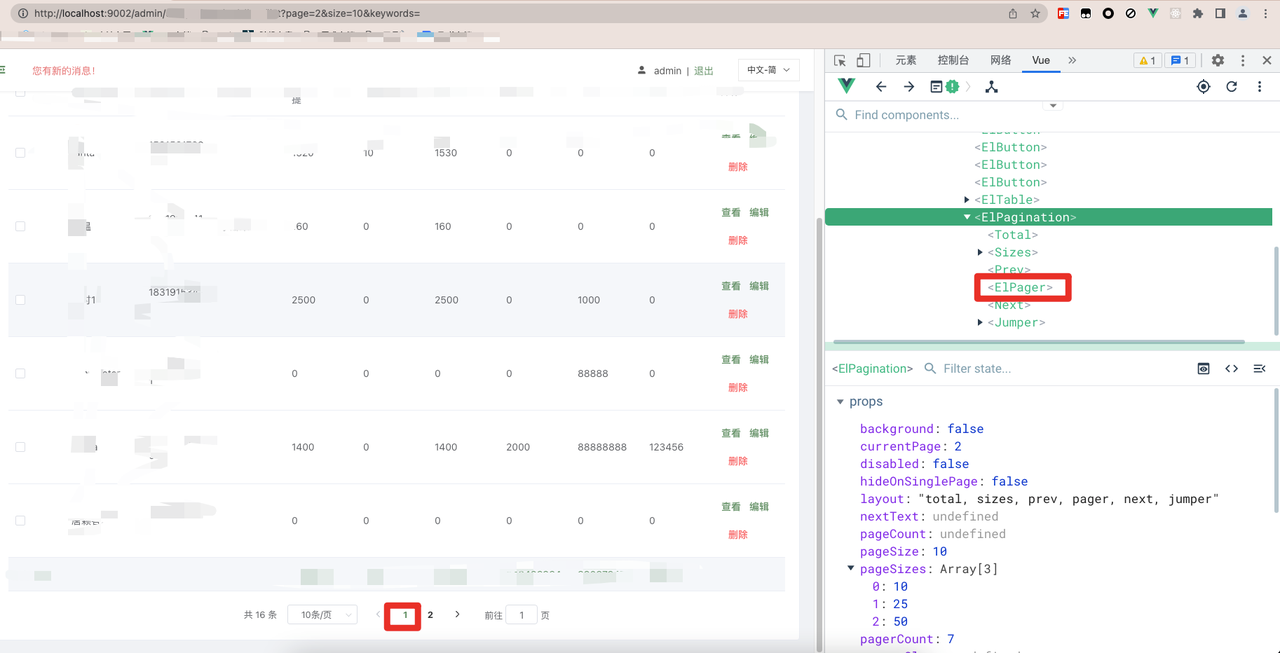Image resolution: width=1280 pixels, height=653 pixels.
Task: Open the DevTools settings gear
Action: click(1218, 60)
